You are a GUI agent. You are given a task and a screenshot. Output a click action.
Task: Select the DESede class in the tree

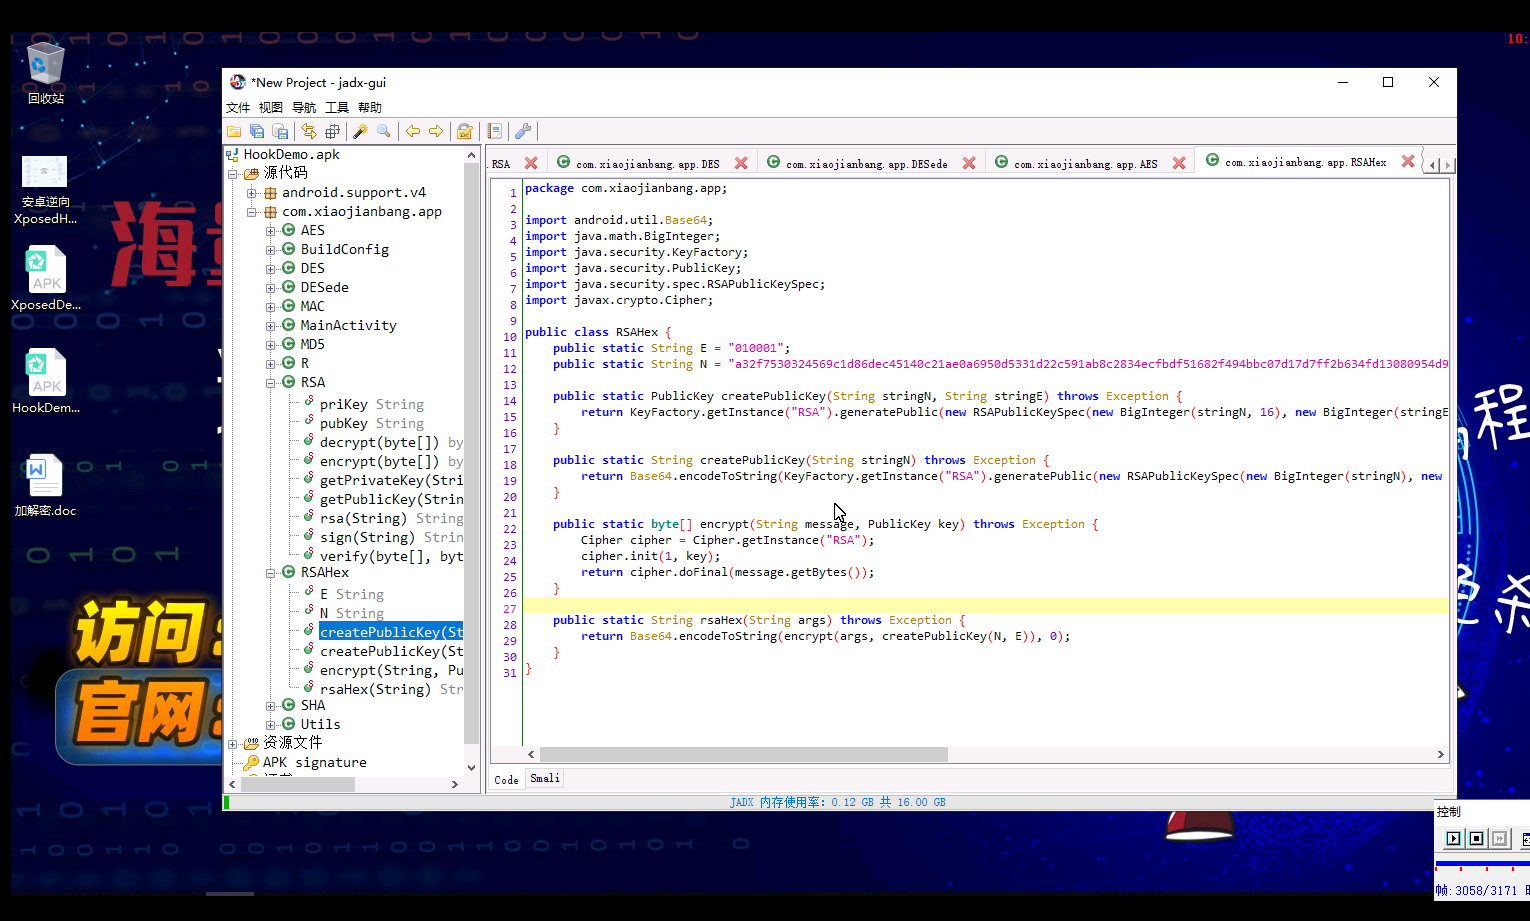pos(324,287)
